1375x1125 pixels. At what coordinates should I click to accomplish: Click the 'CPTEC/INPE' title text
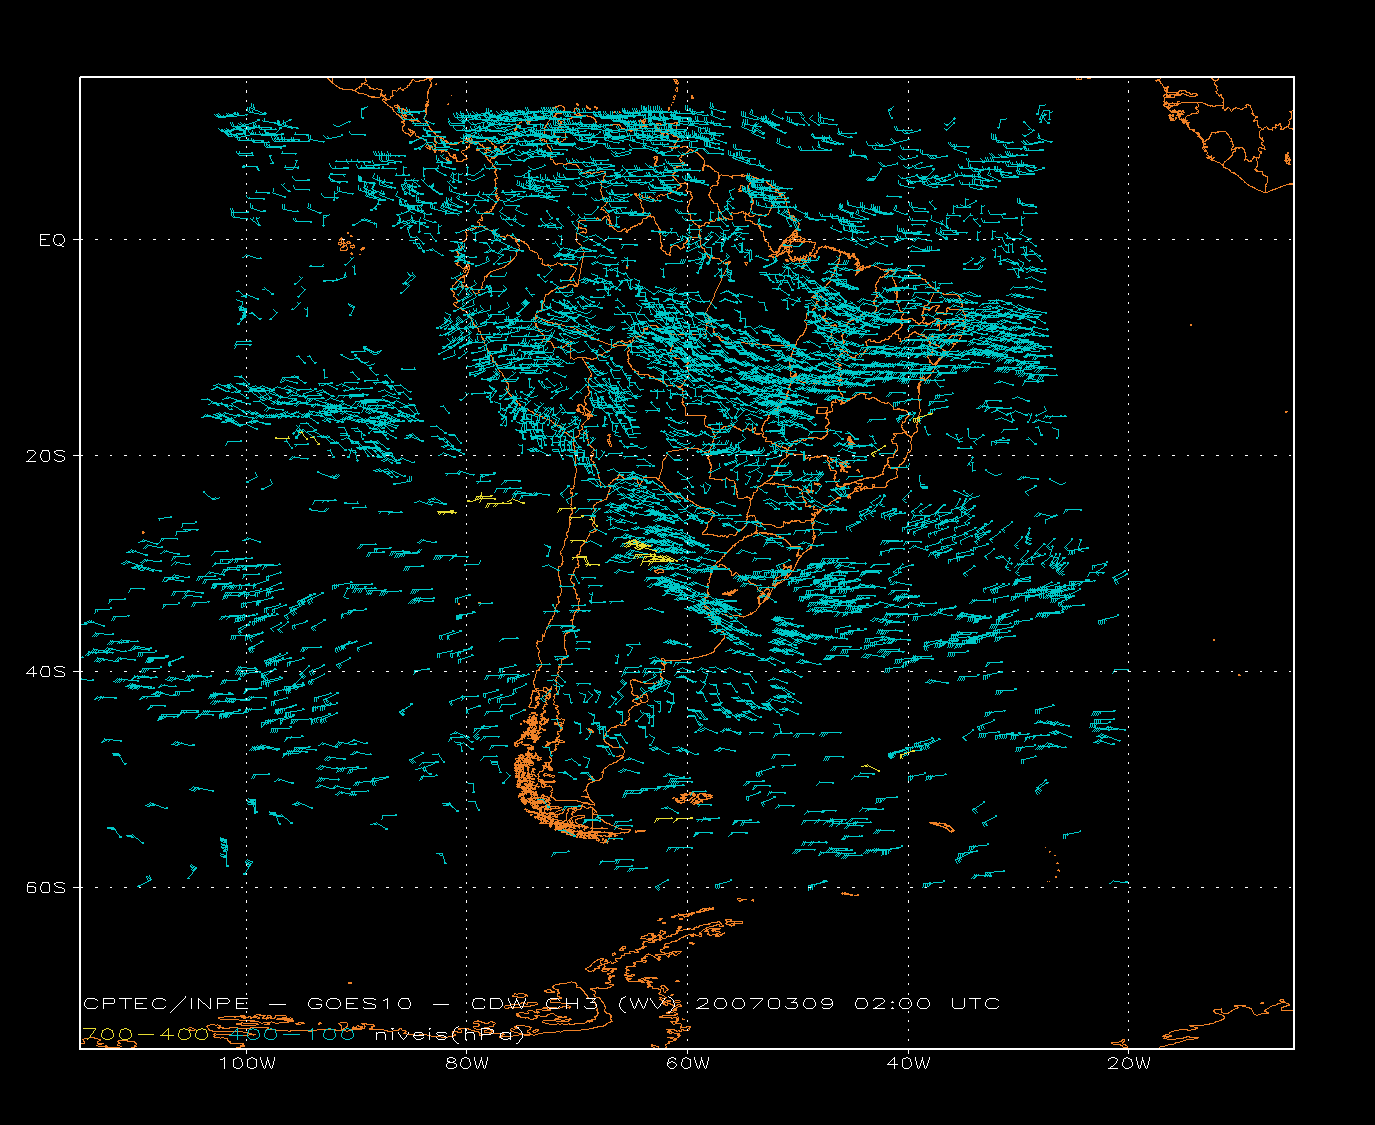coord(165,1004)
